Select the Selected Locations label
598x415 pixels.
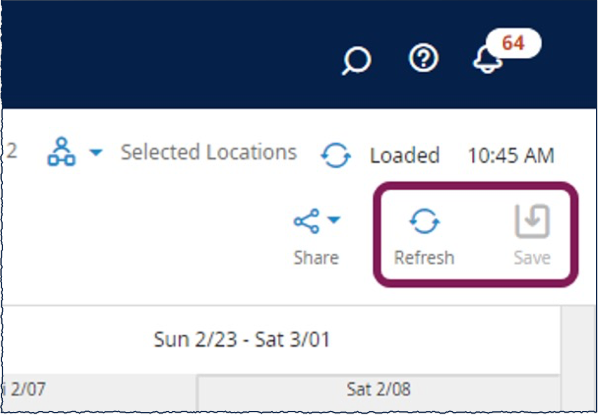[x=209, y=152]
